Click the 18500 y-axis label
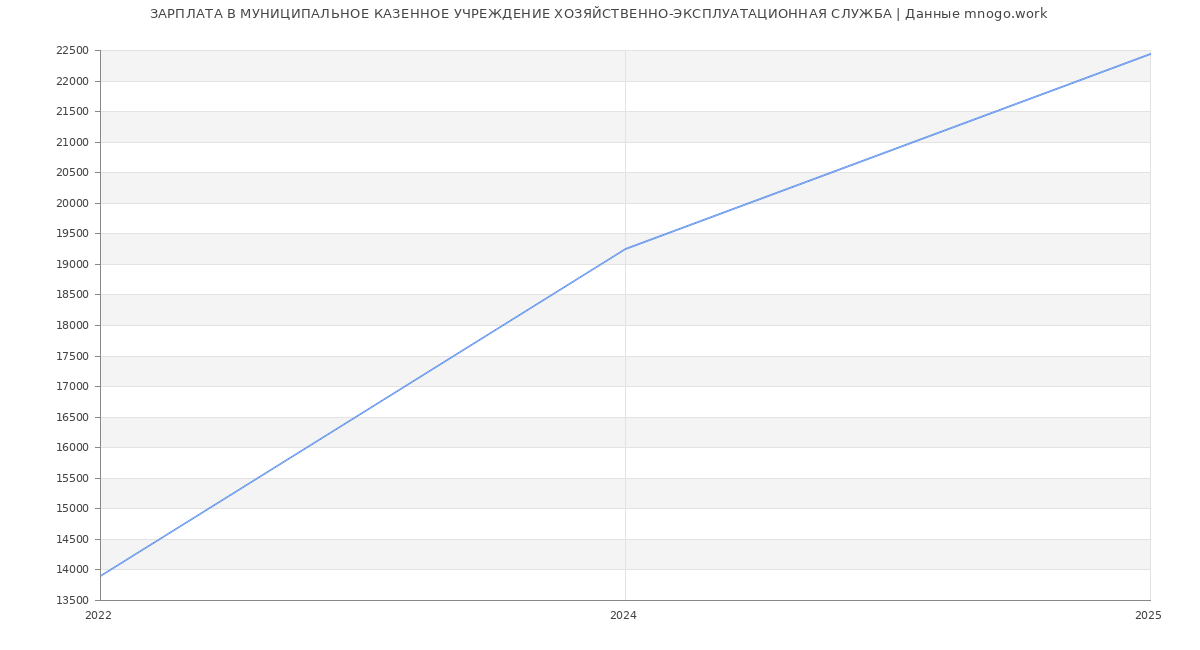The width and height of the screenshot is (1200, 650). [x=72, y=295]
